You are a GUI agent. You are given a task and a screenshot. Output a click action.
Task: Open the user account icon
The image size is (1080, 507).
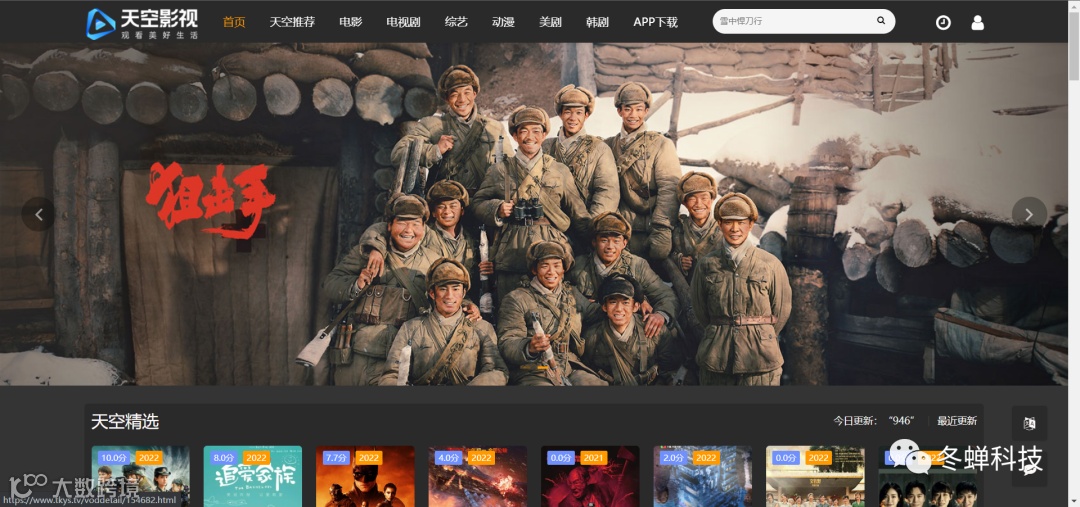tap(977, 23)
